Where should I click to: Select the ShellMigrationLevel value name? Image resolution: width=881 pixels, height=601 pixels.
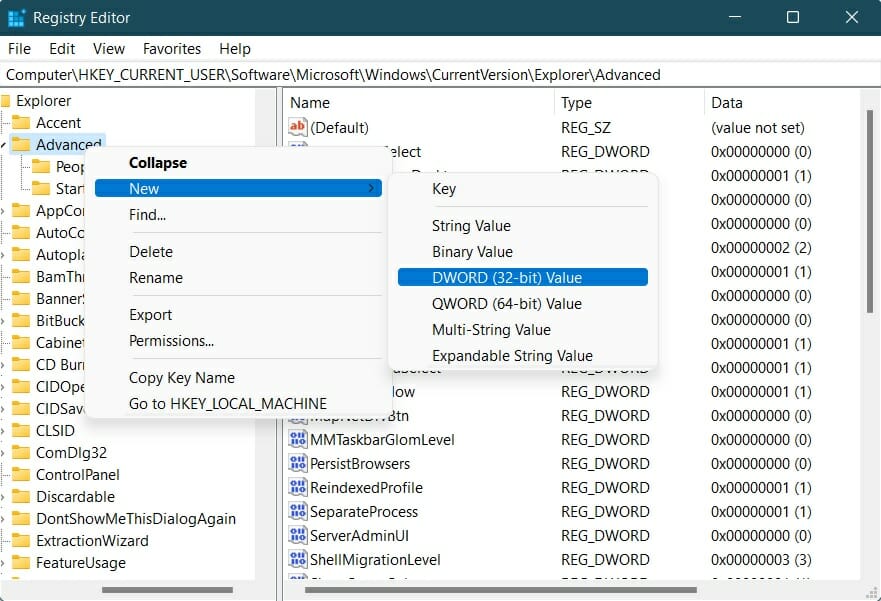[375, 560]
